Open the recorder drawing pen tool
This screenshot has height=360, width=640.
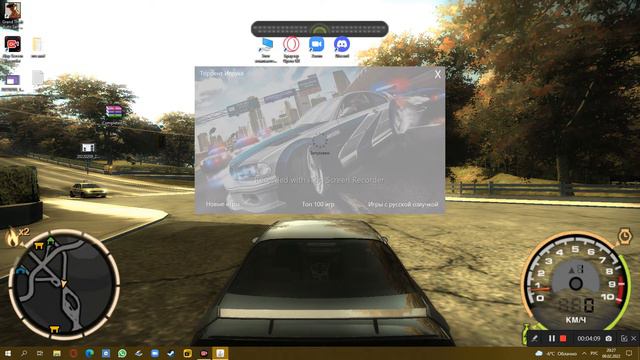click(535, 338)
